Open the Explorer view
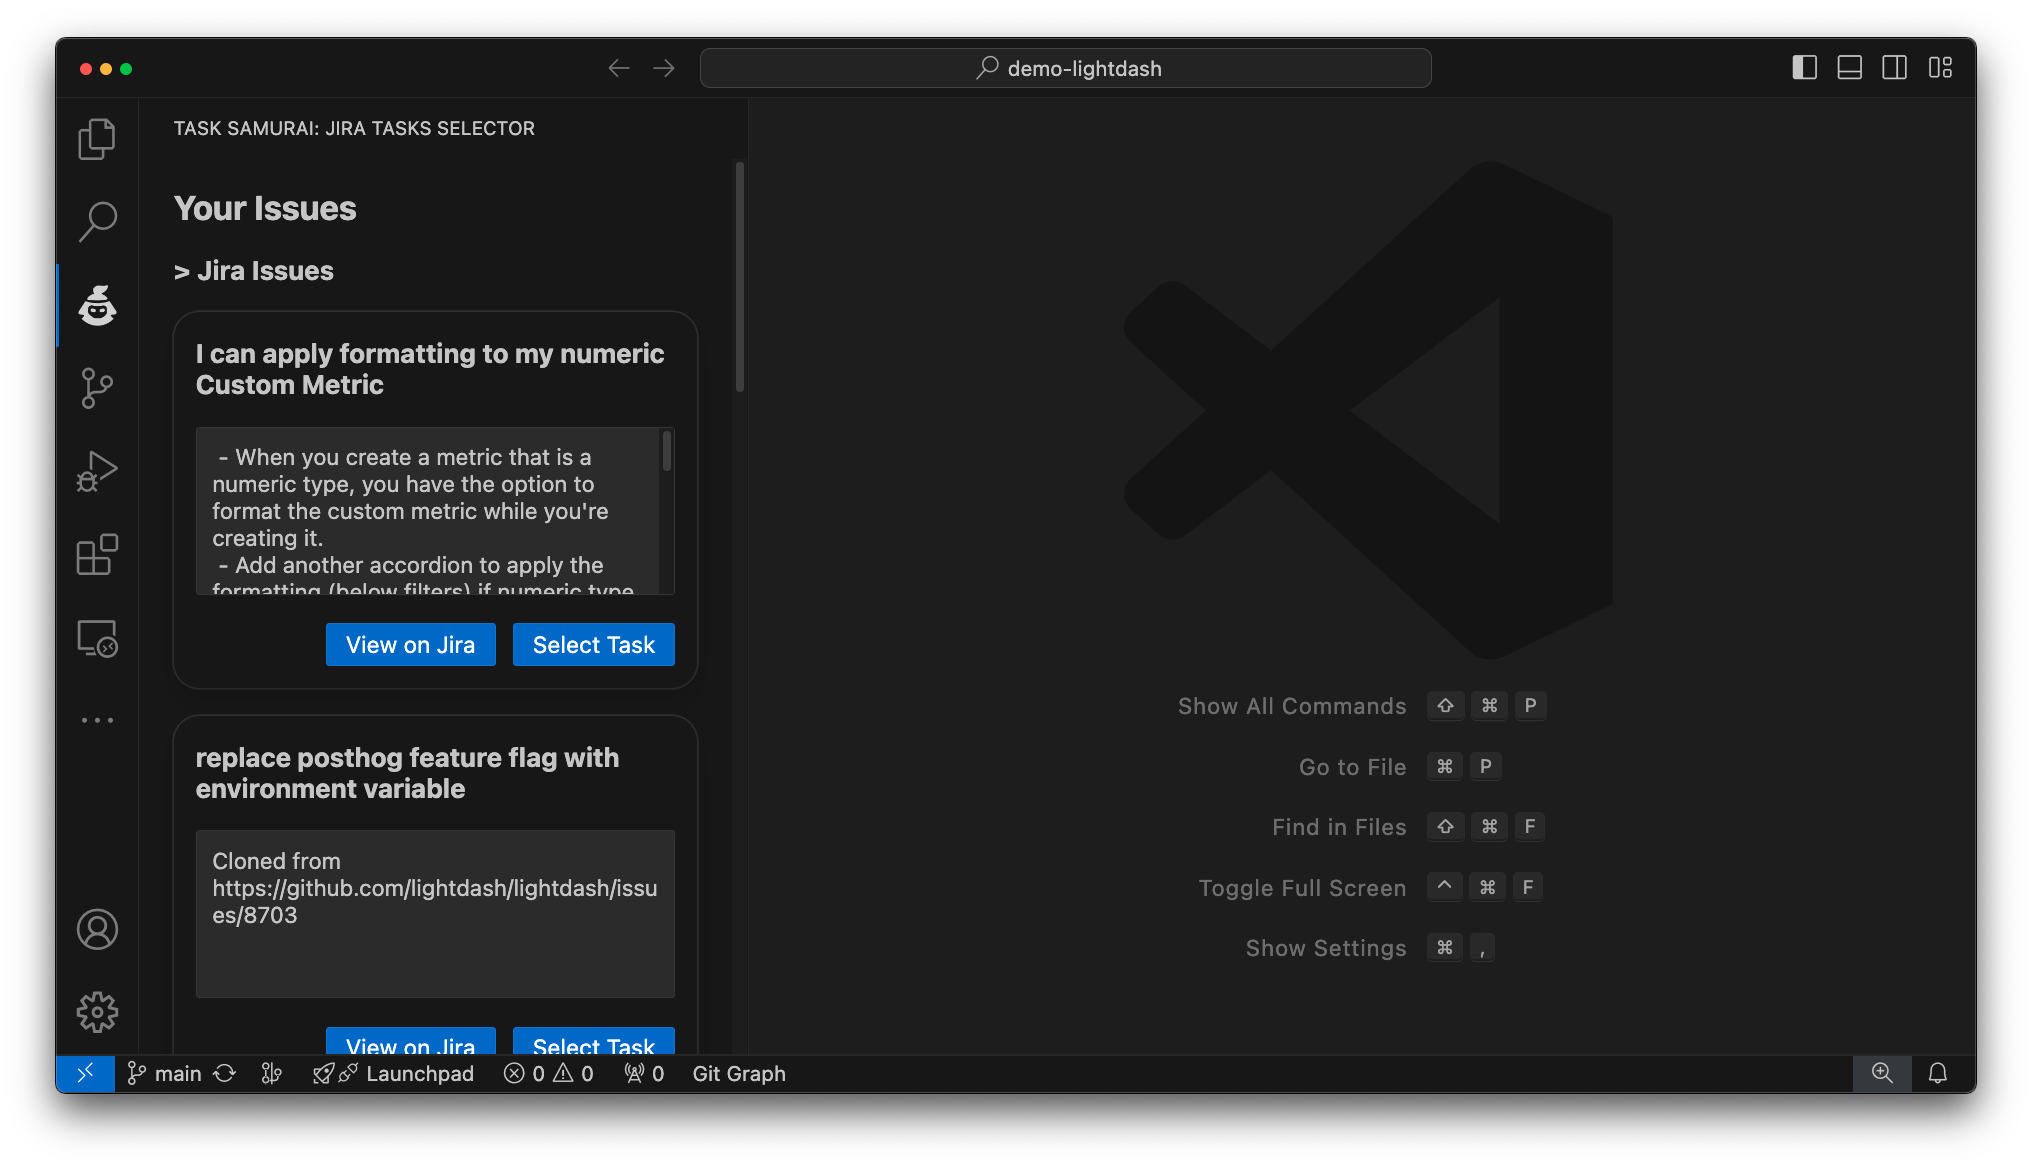The width and height of the screenshot is (2032, 1167). point(96,138)
